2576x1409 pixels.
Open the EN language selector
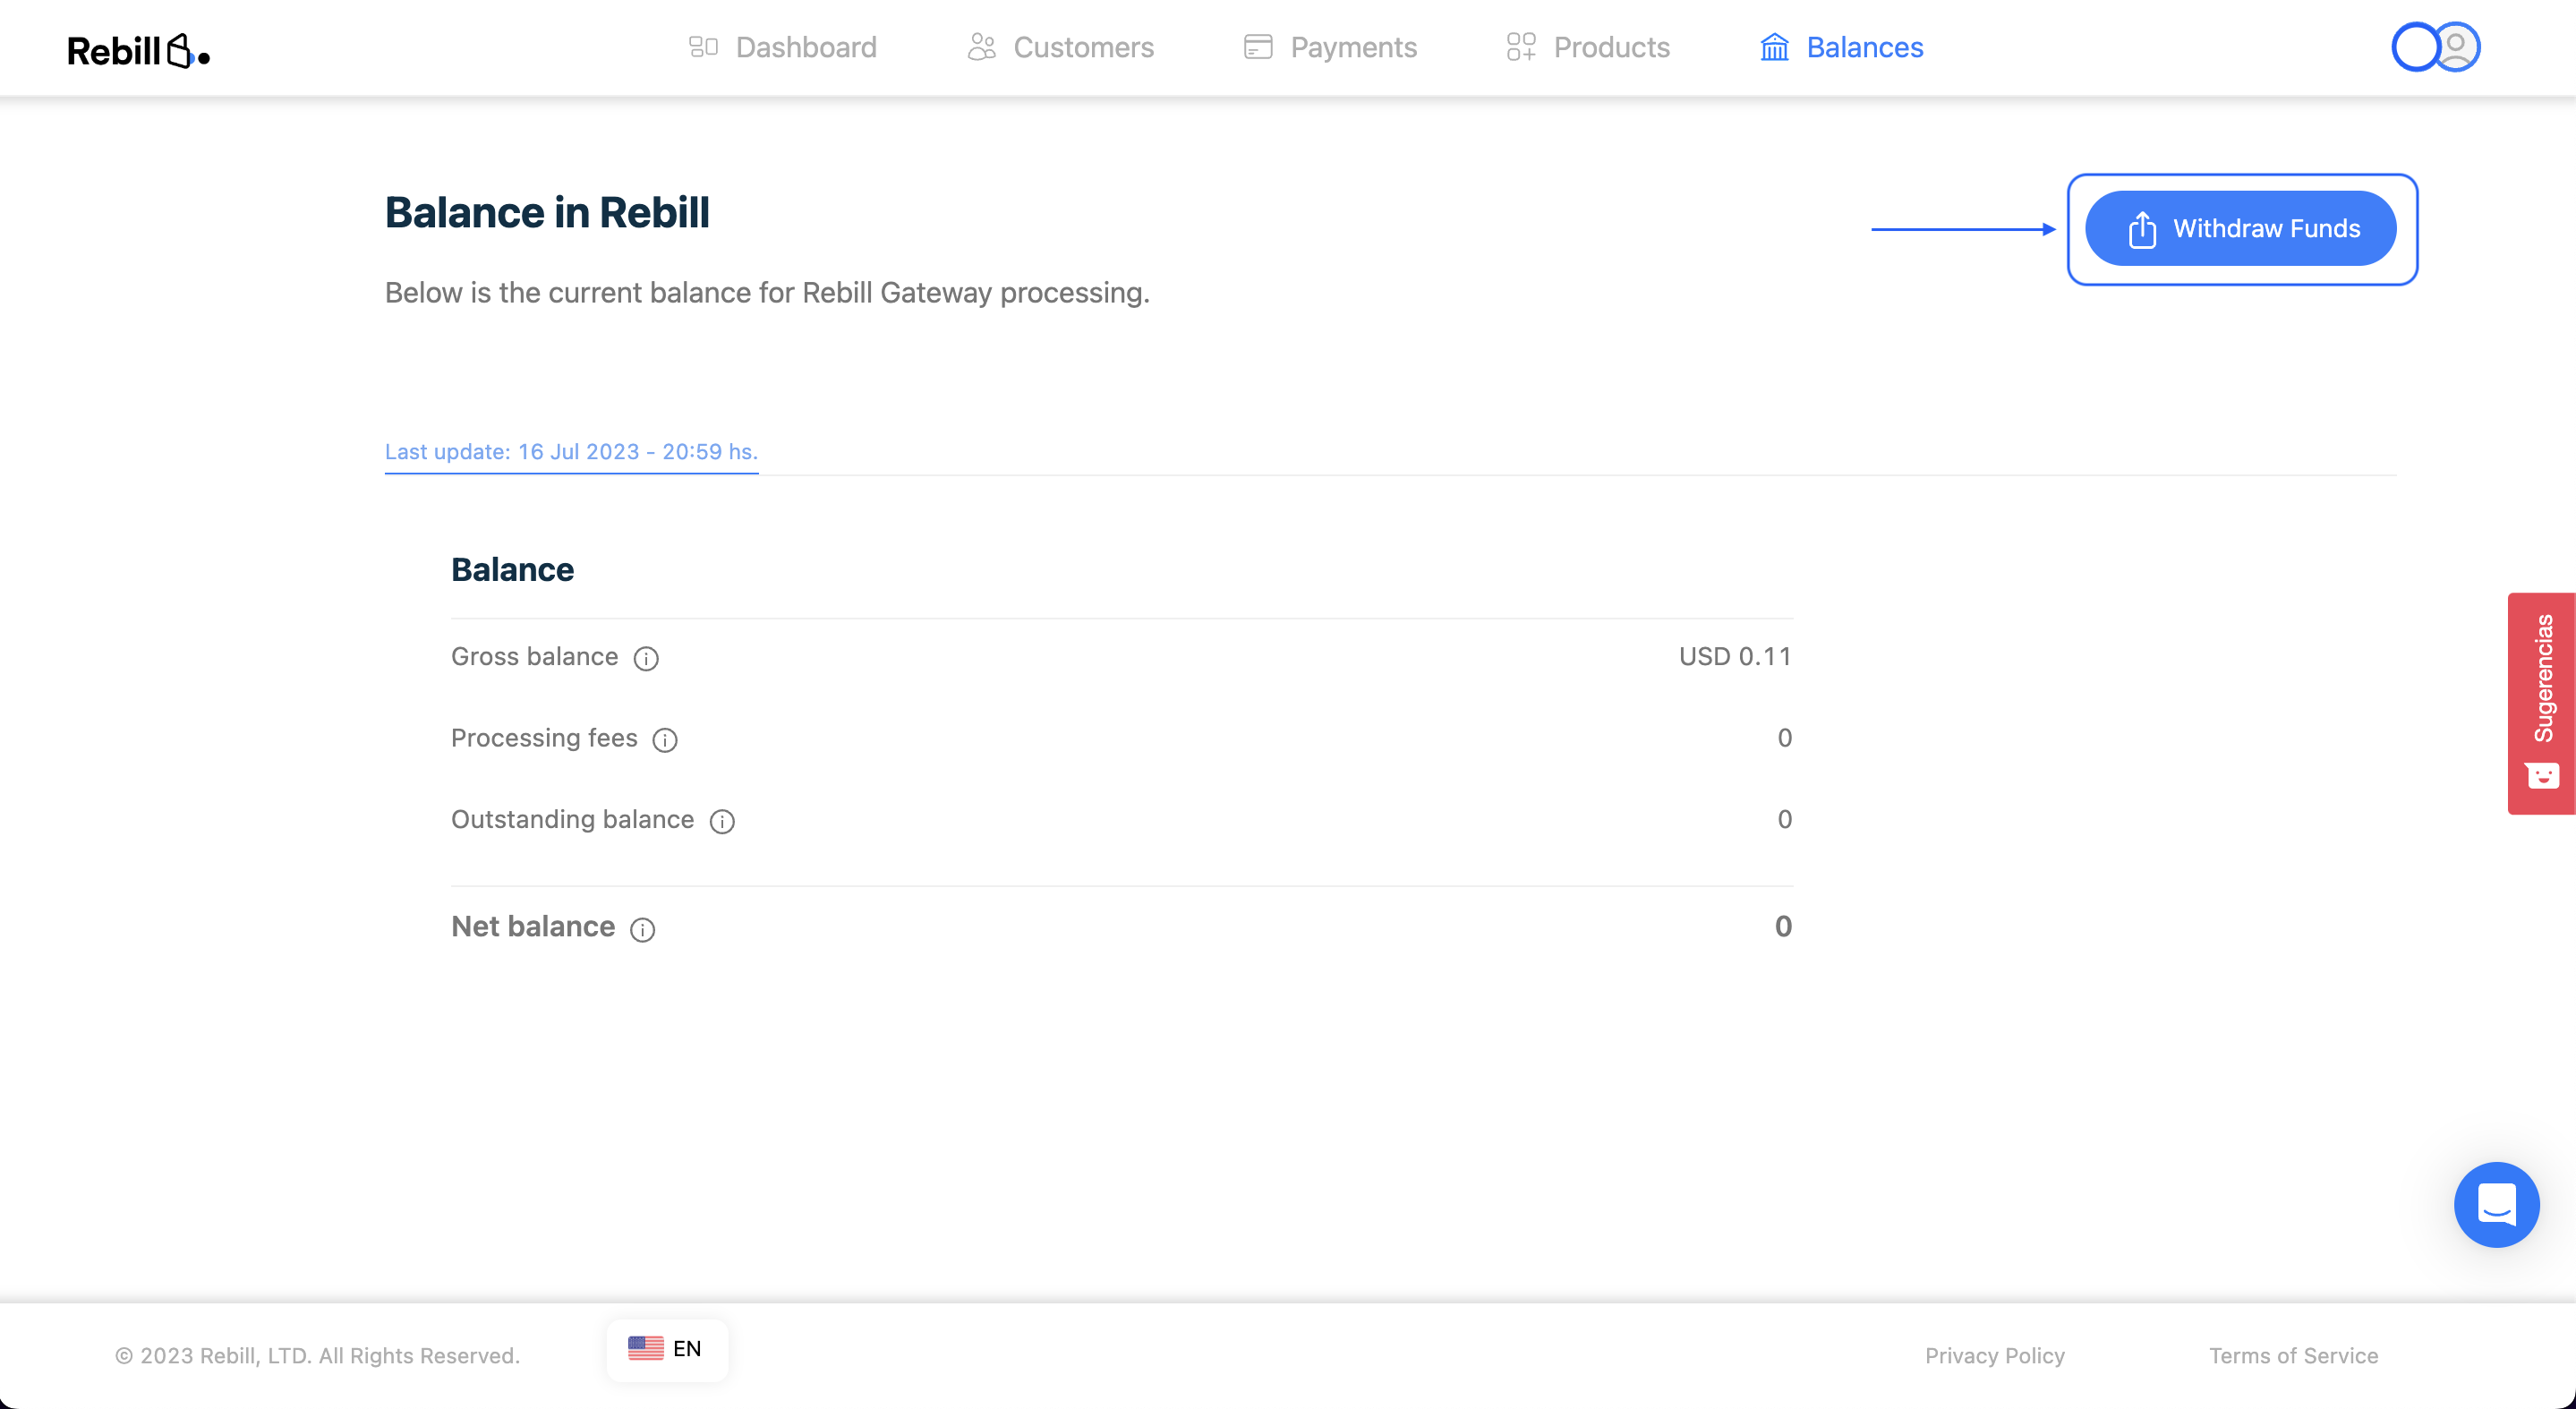[667, 1348]
